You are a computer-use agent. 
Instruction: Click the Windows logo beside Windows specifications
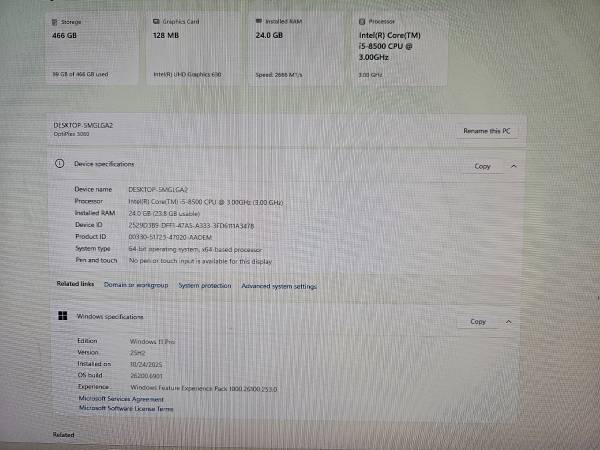[x=63, y=317]
